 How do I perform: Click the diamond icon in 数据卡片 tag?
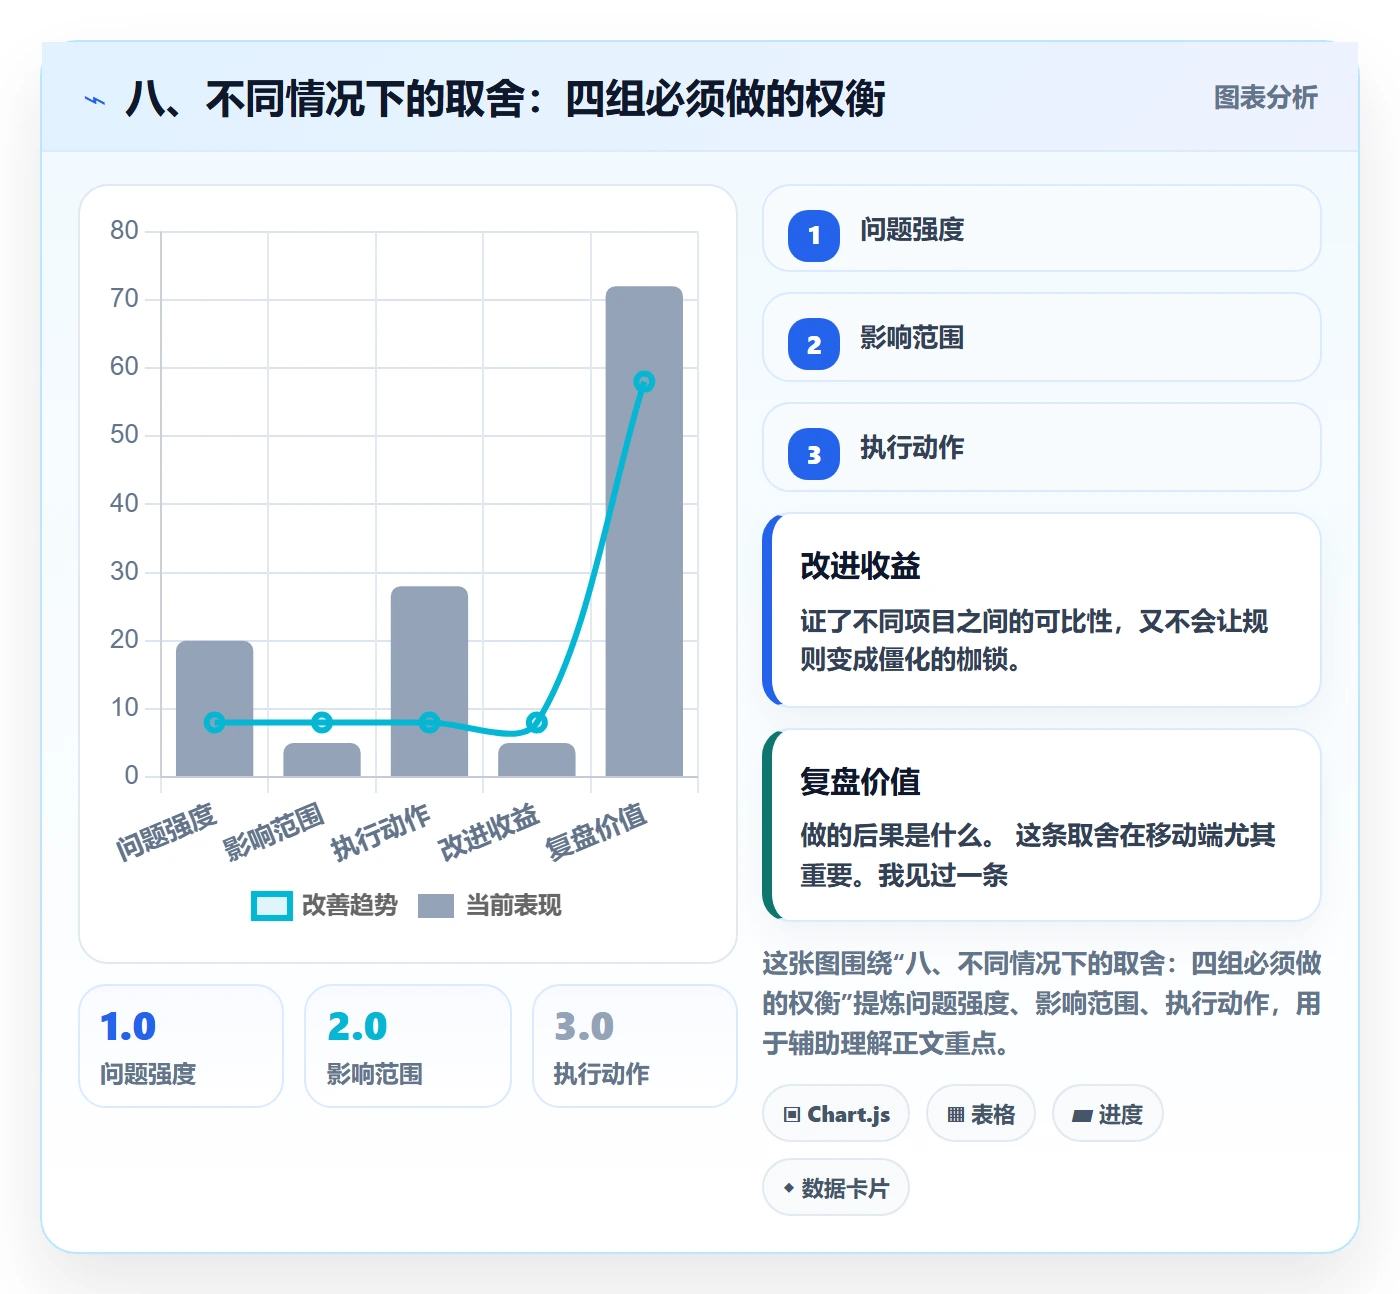point(789,1188)
